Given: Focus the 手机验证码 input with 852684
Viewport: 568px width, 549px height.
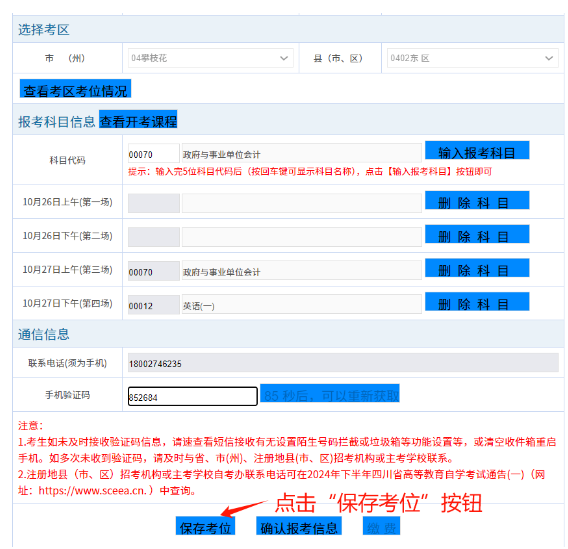Looking at the screenshot, I should pos(193,397).
